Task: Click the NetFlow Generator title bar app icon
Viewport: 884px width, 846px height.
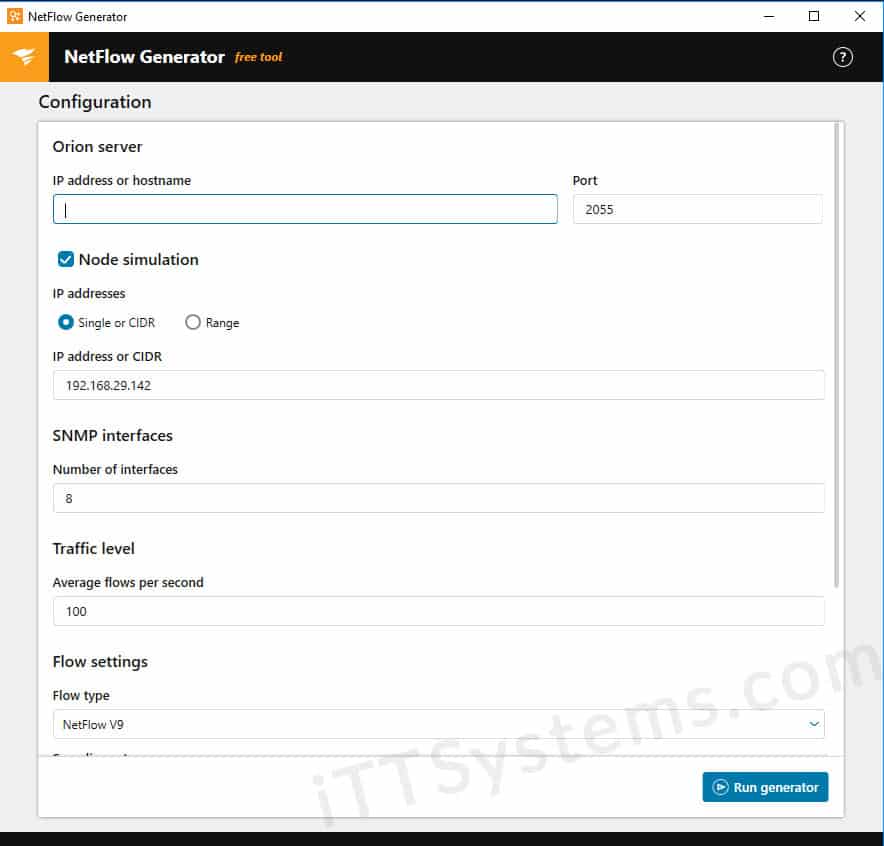Action: tap(15, 16)
